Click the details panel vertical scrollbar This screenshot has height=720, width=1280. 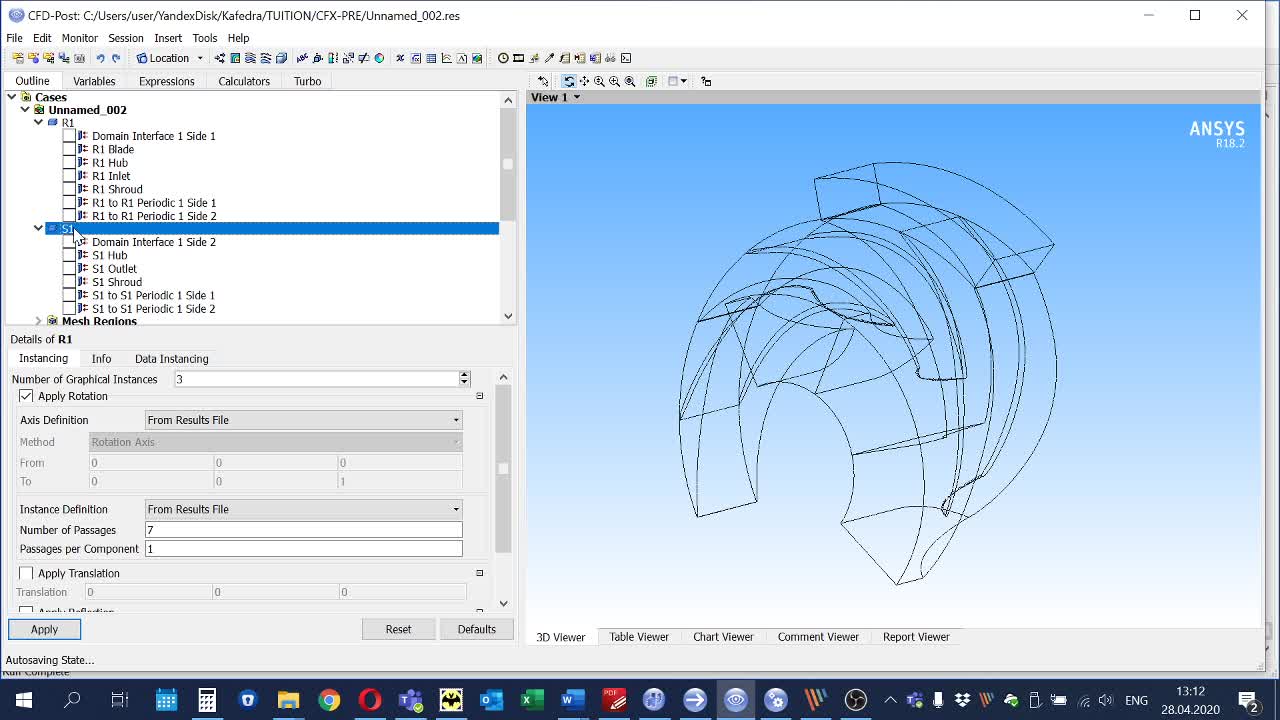pos(503,468)
